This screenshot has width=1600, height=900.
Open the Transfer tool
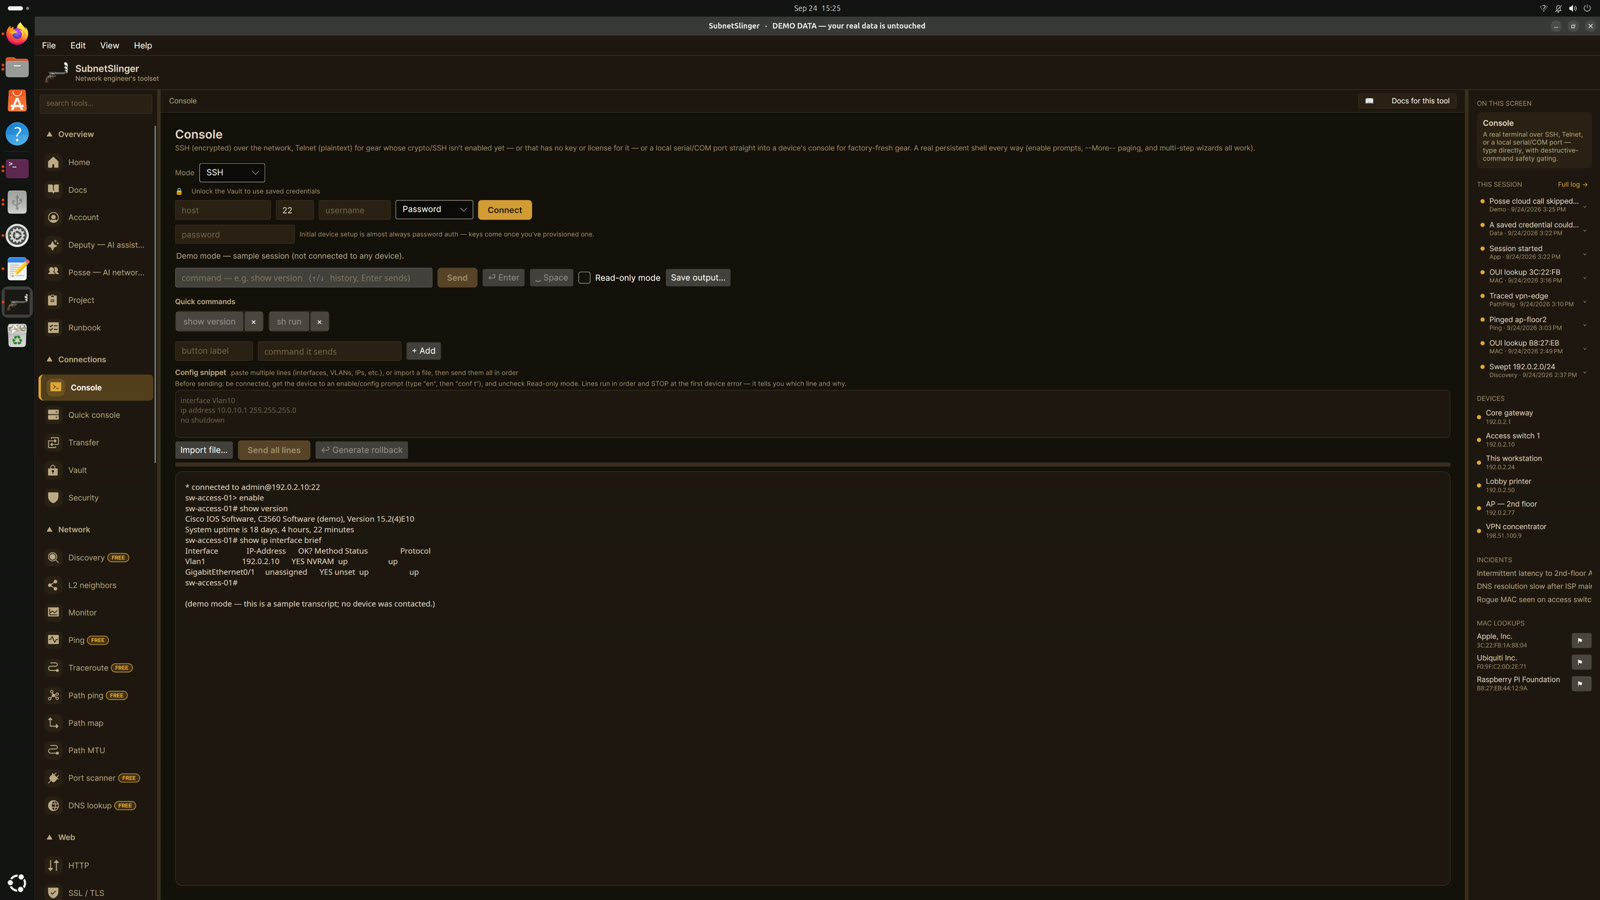96,442
